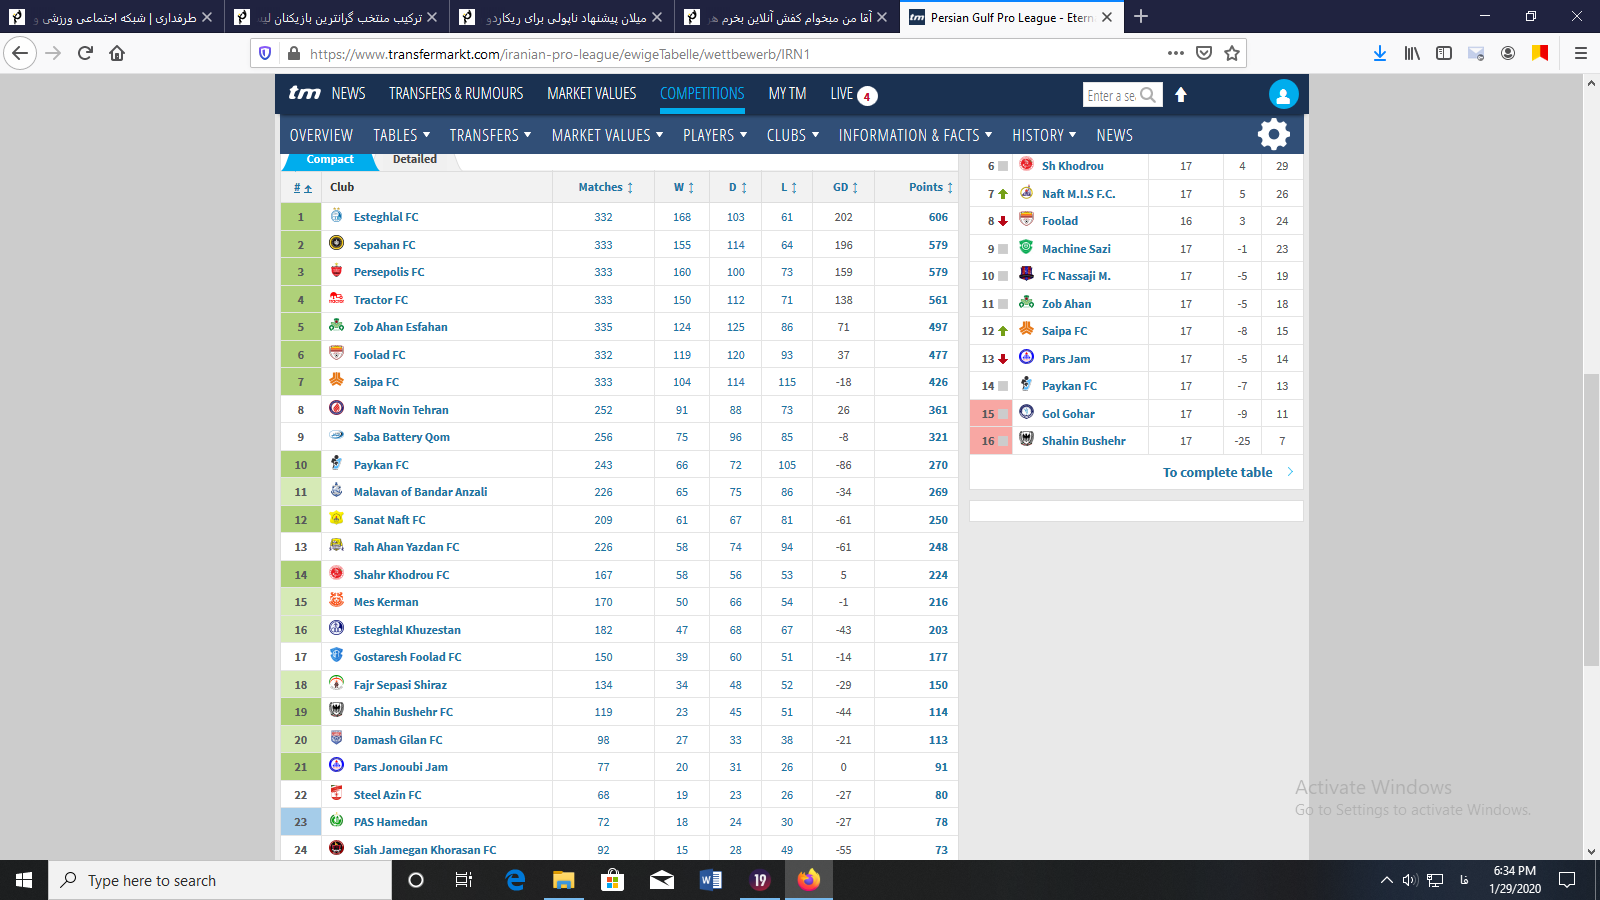Open the user profile avatar icon

point(1283,94)
